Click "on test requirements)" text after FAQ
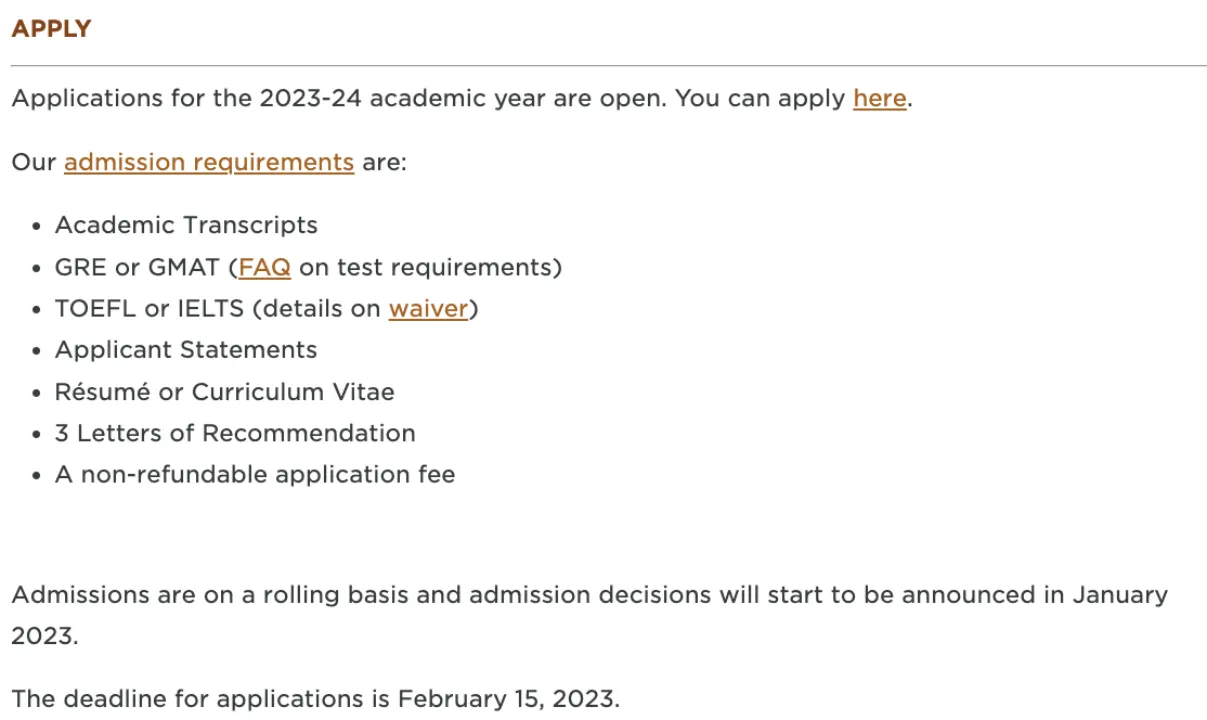Screen dimensions: 1207x720 coord(430,268)
